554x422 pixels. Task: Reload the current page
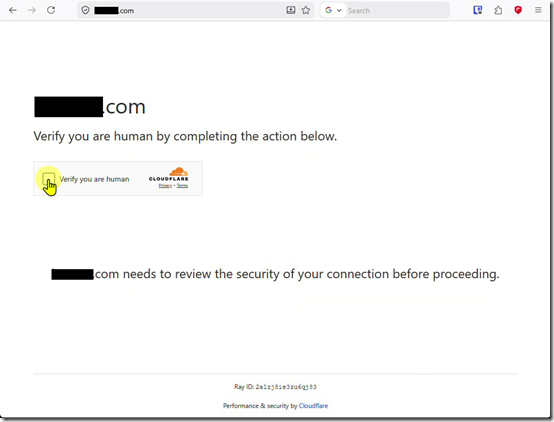click(x=51, y=10)
